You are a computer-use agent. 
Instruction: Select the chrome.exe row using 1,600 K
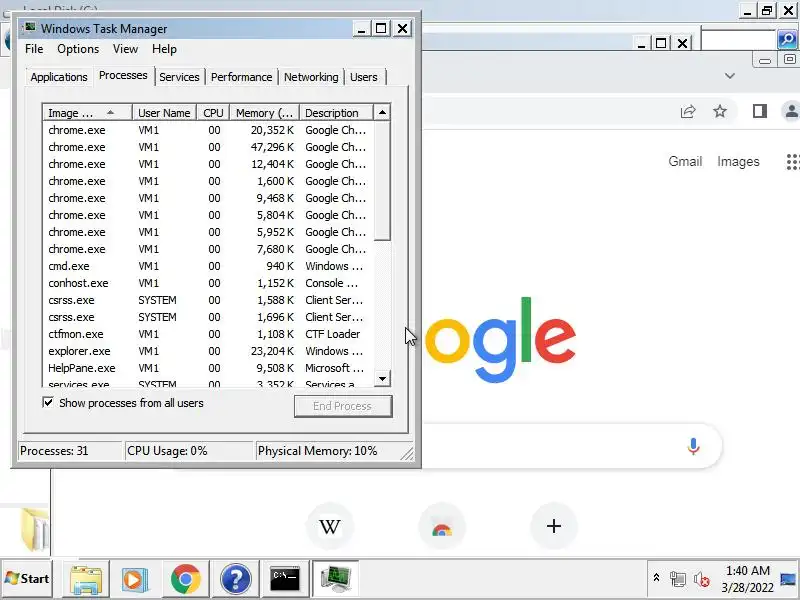click(208, 181)
